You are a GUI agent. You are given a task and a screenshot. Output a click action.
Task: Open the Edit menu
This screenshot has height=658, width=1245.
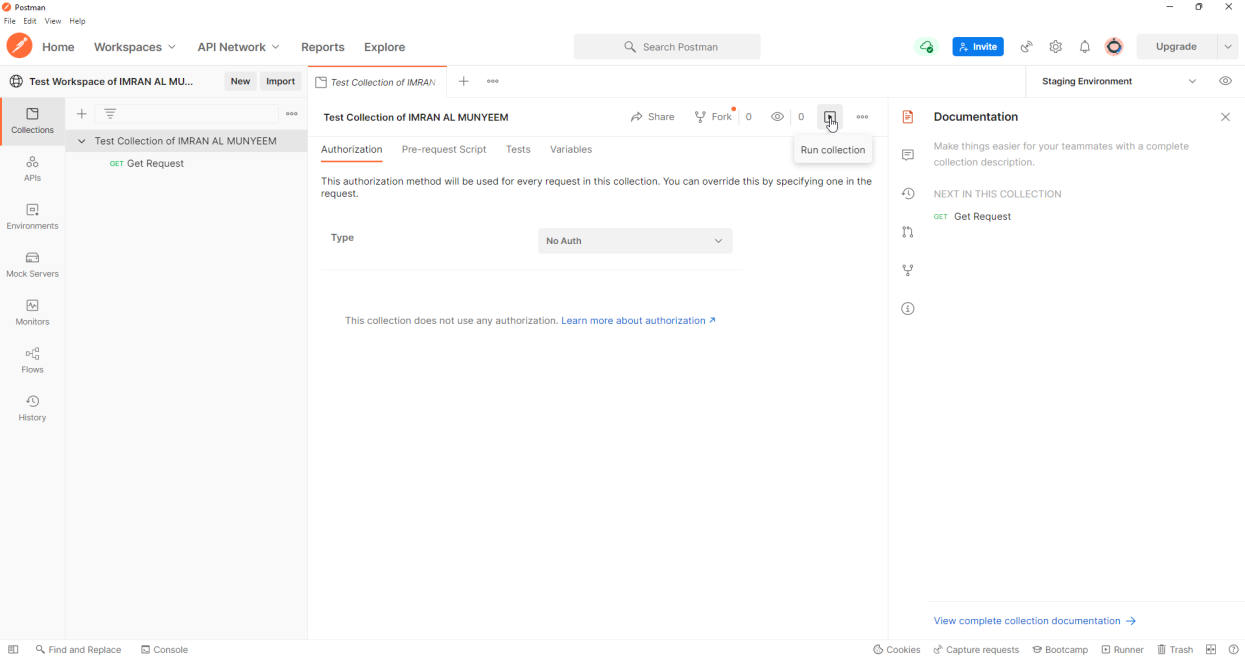coord(30,21)
